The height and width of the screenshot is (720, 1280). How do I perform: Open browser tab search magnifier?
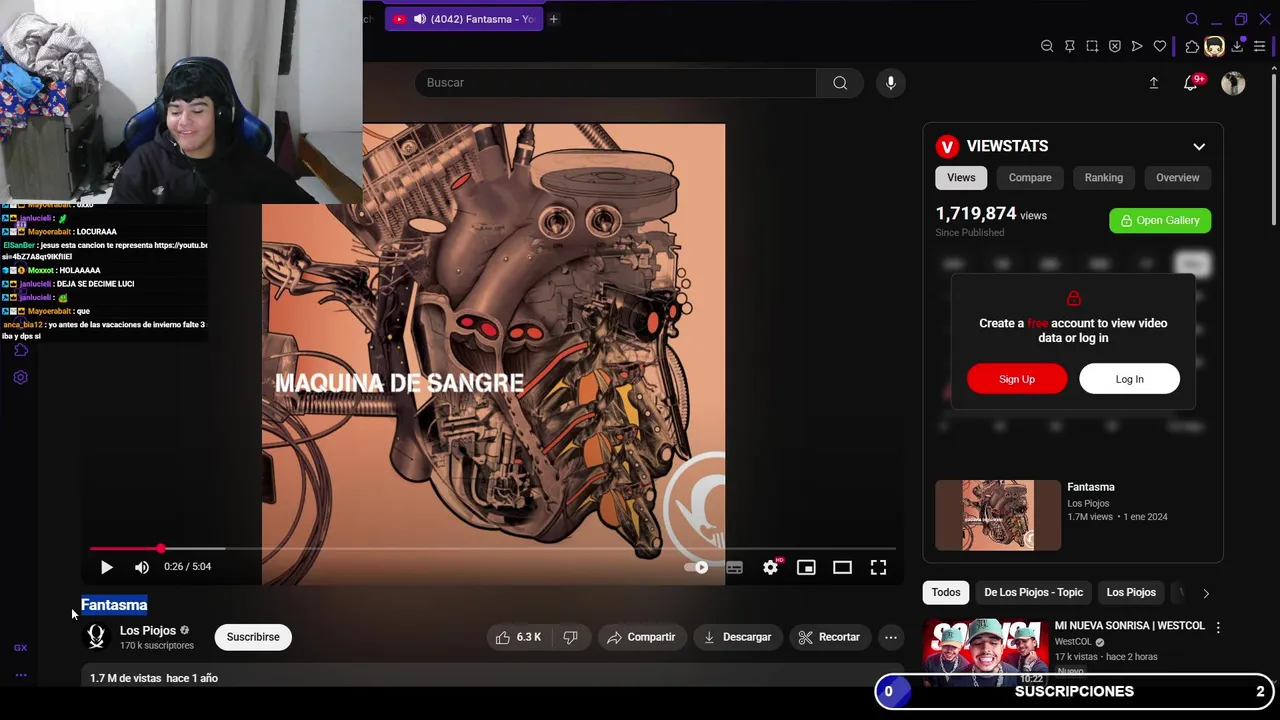(x=1192, y=19)
